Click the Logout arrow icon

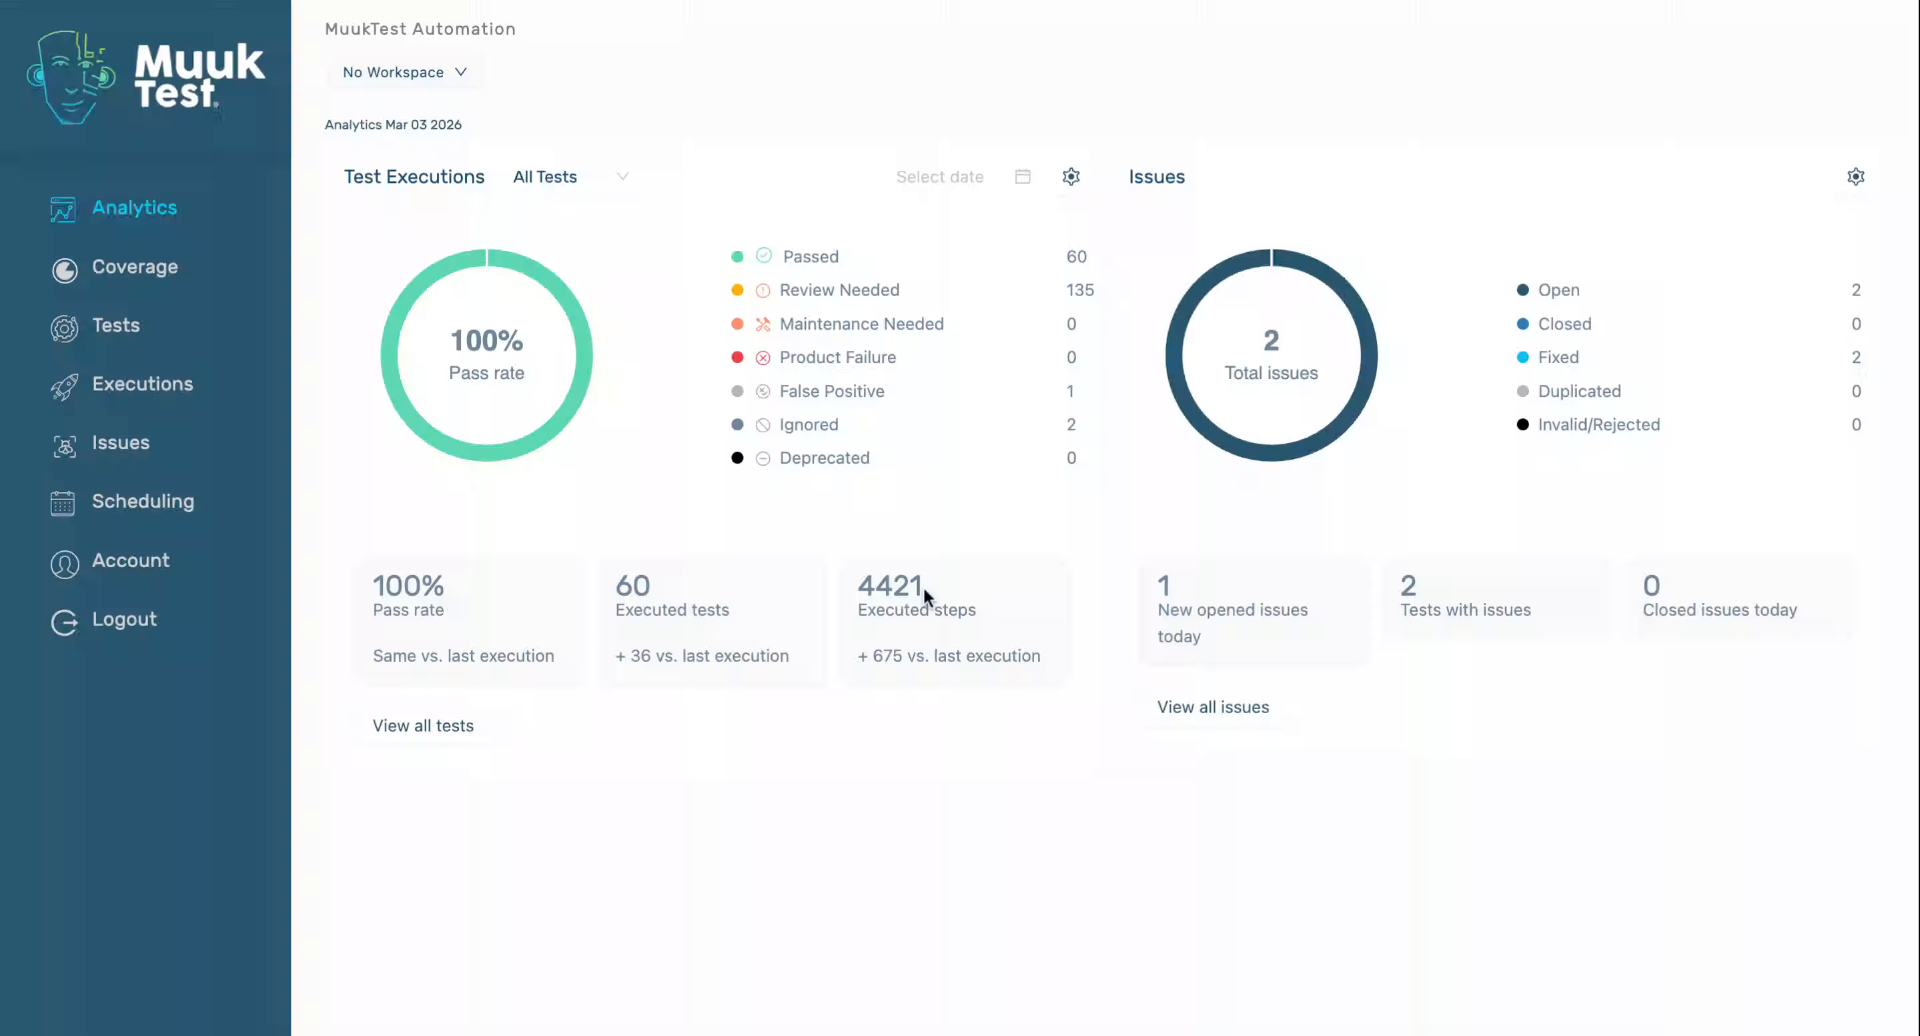(64, 622)
